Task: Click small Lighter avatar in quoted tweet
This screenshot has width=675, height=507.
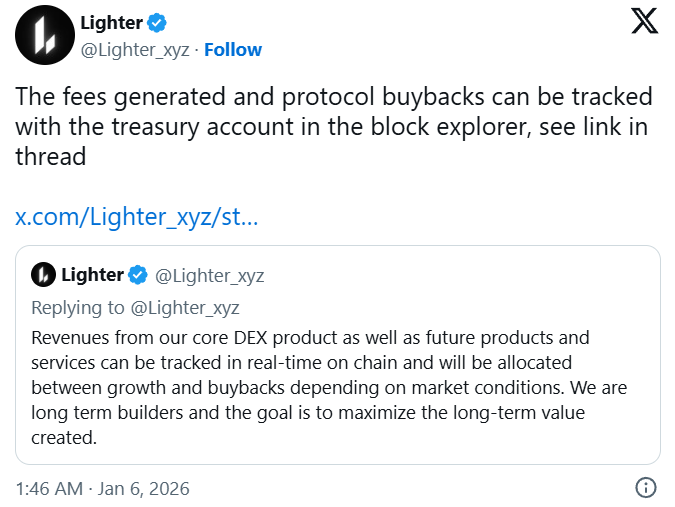Action: click(x=43, y=275)
